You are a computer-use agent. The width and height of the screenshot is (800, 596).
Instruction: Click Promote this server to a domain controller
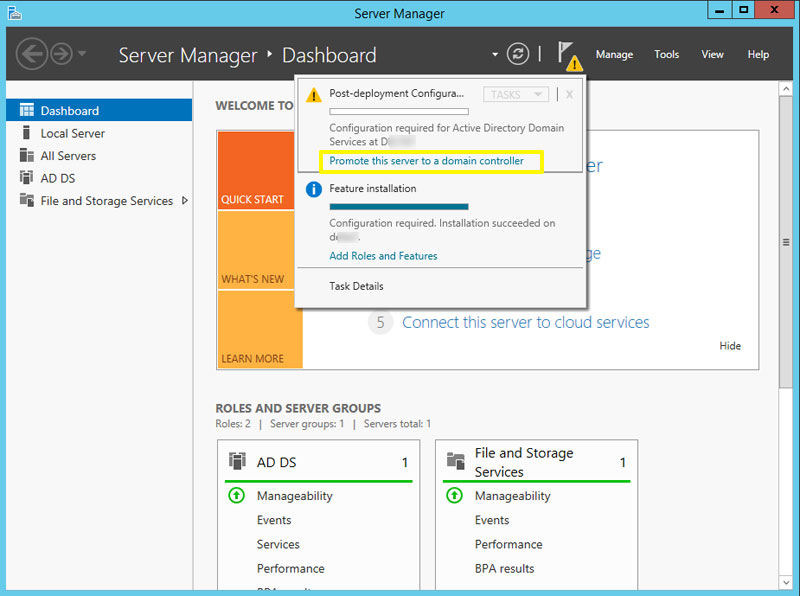pyautogui.click(x=426, y=161)
